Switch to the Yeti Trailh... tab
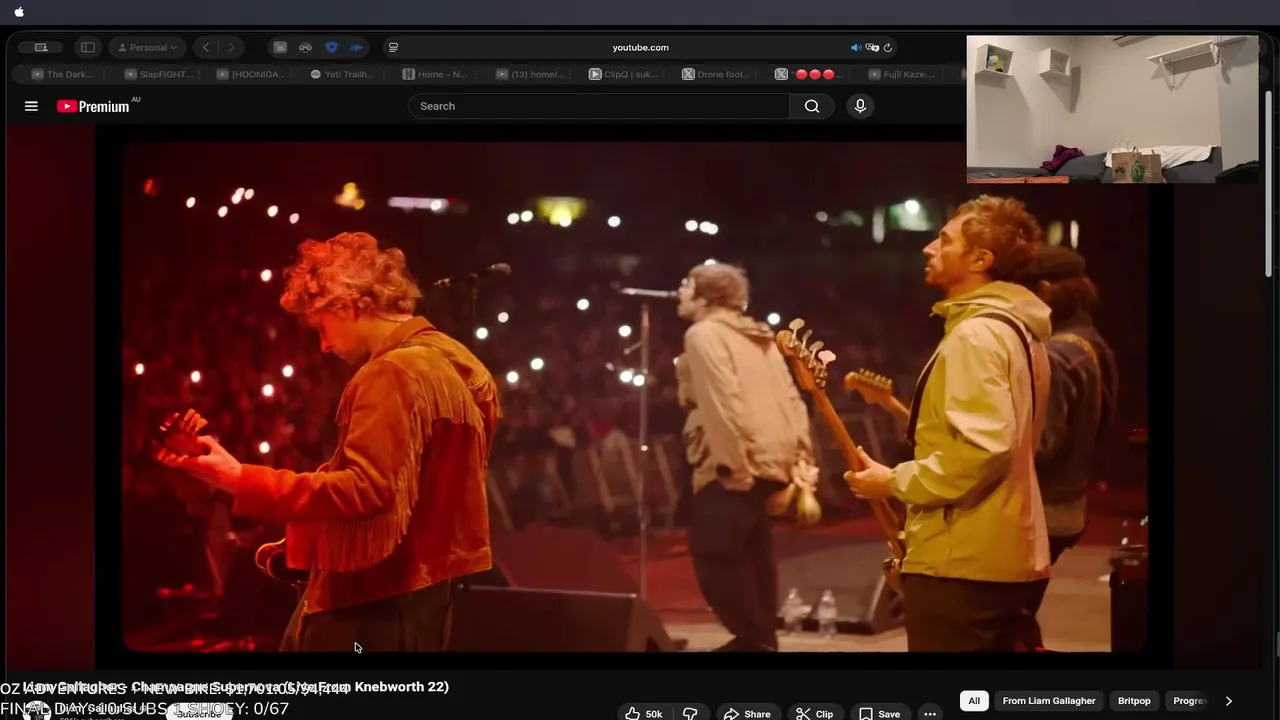This screenshot has height=720, width=1280. coord(343,74)
